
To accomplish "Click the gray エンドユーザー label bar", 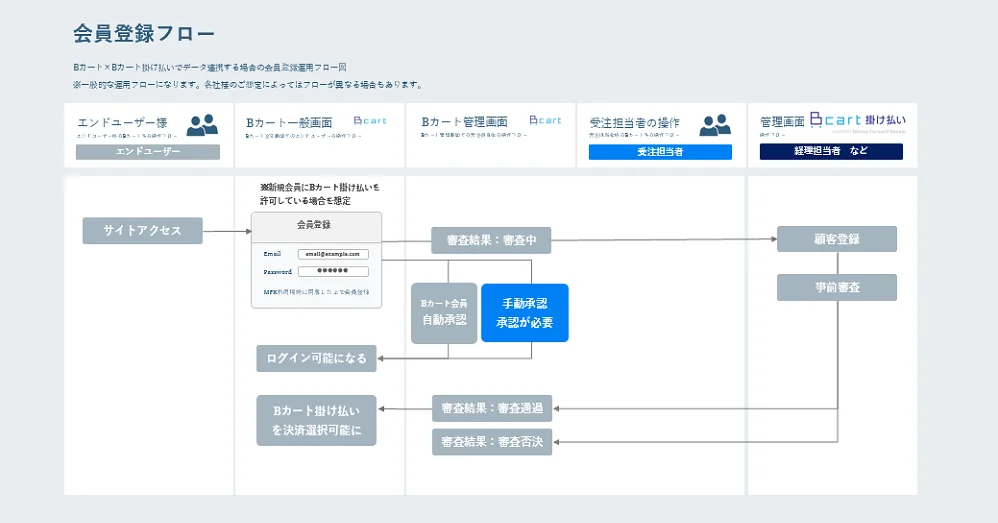I will (x=148, y=151).
